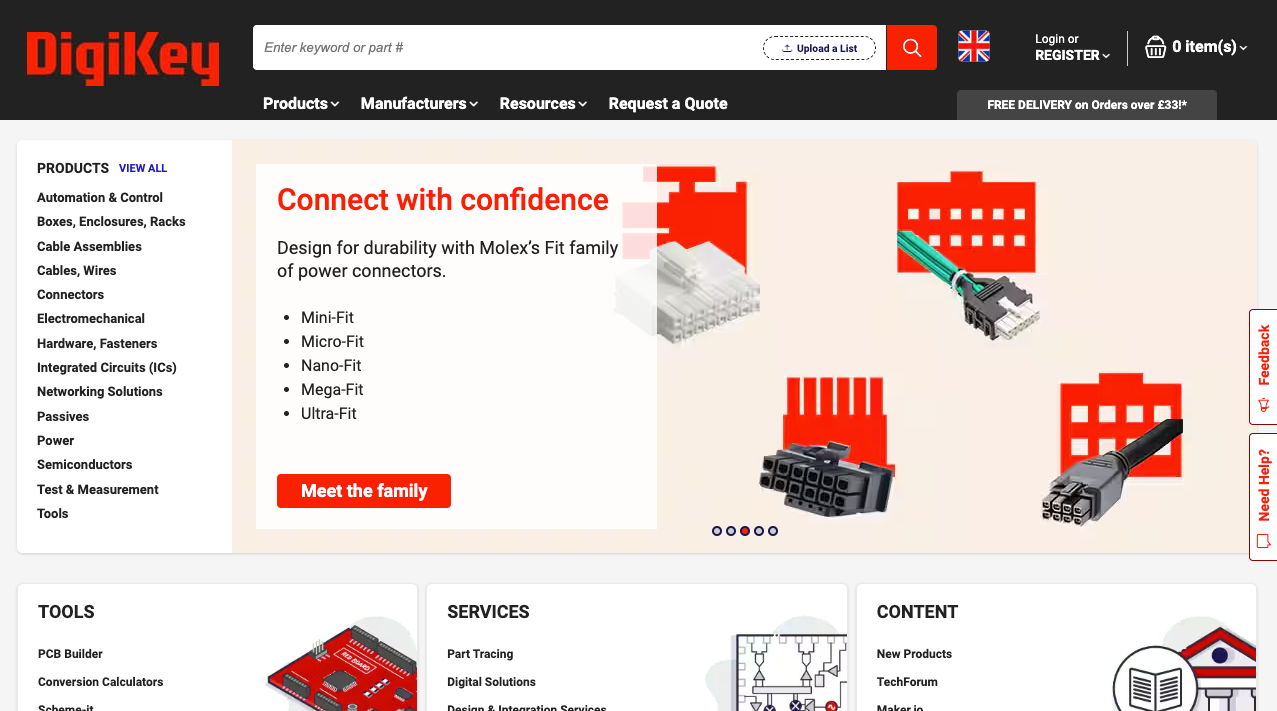Viewport: 1277px width, 711px height.
Task: Open Networking Solutions category
Action: click(x=100, y=392)
